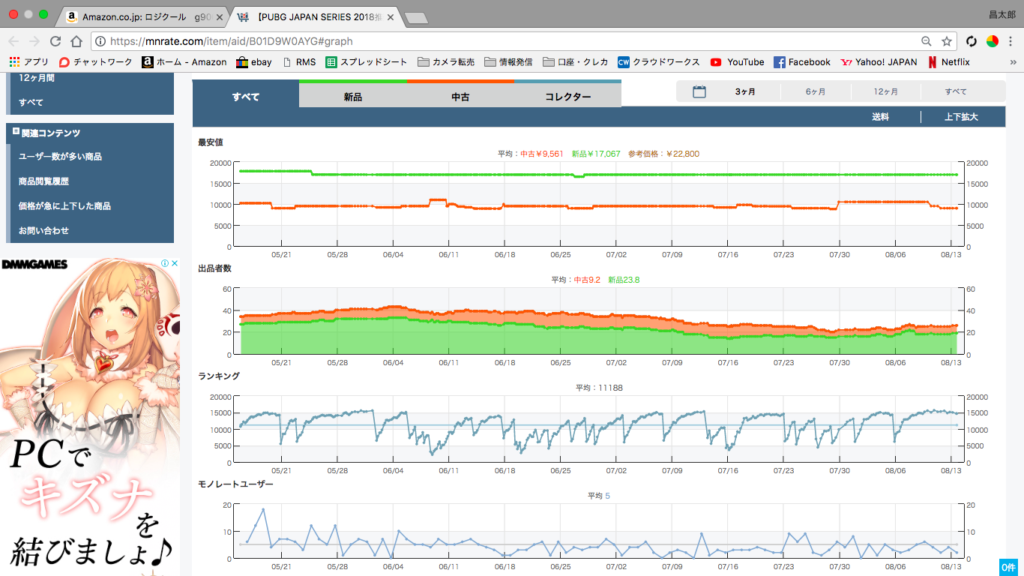This screenshot has width=1024, height=576.
Task: Open 商品閲覧履歴 in the sidebar
Action: 43,182
